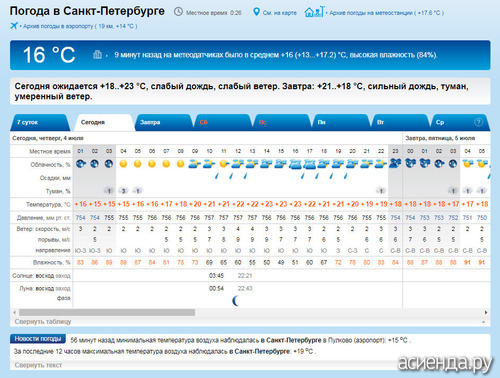Click the cloudiness icon at hour 19
The width and height of the screenshot is (500, 378).
(338, 164)
